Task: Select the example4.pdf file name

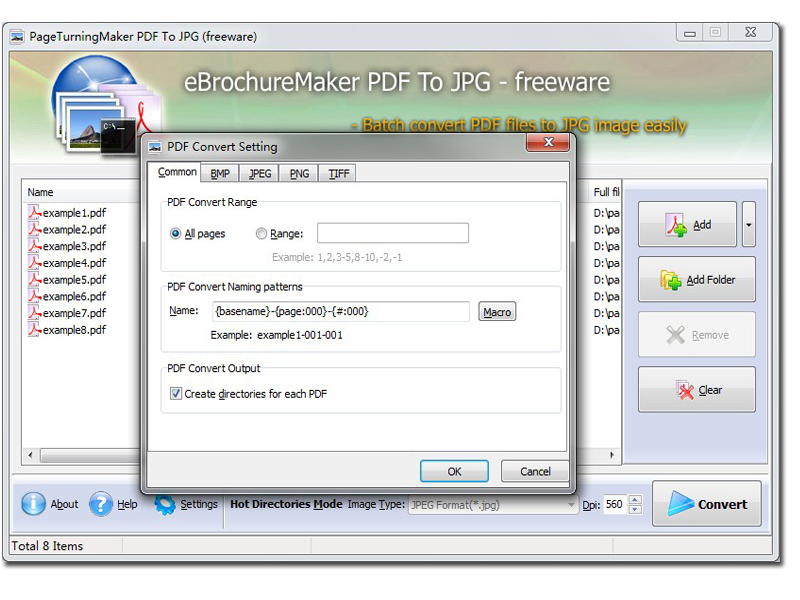Action: click(74, 263)
